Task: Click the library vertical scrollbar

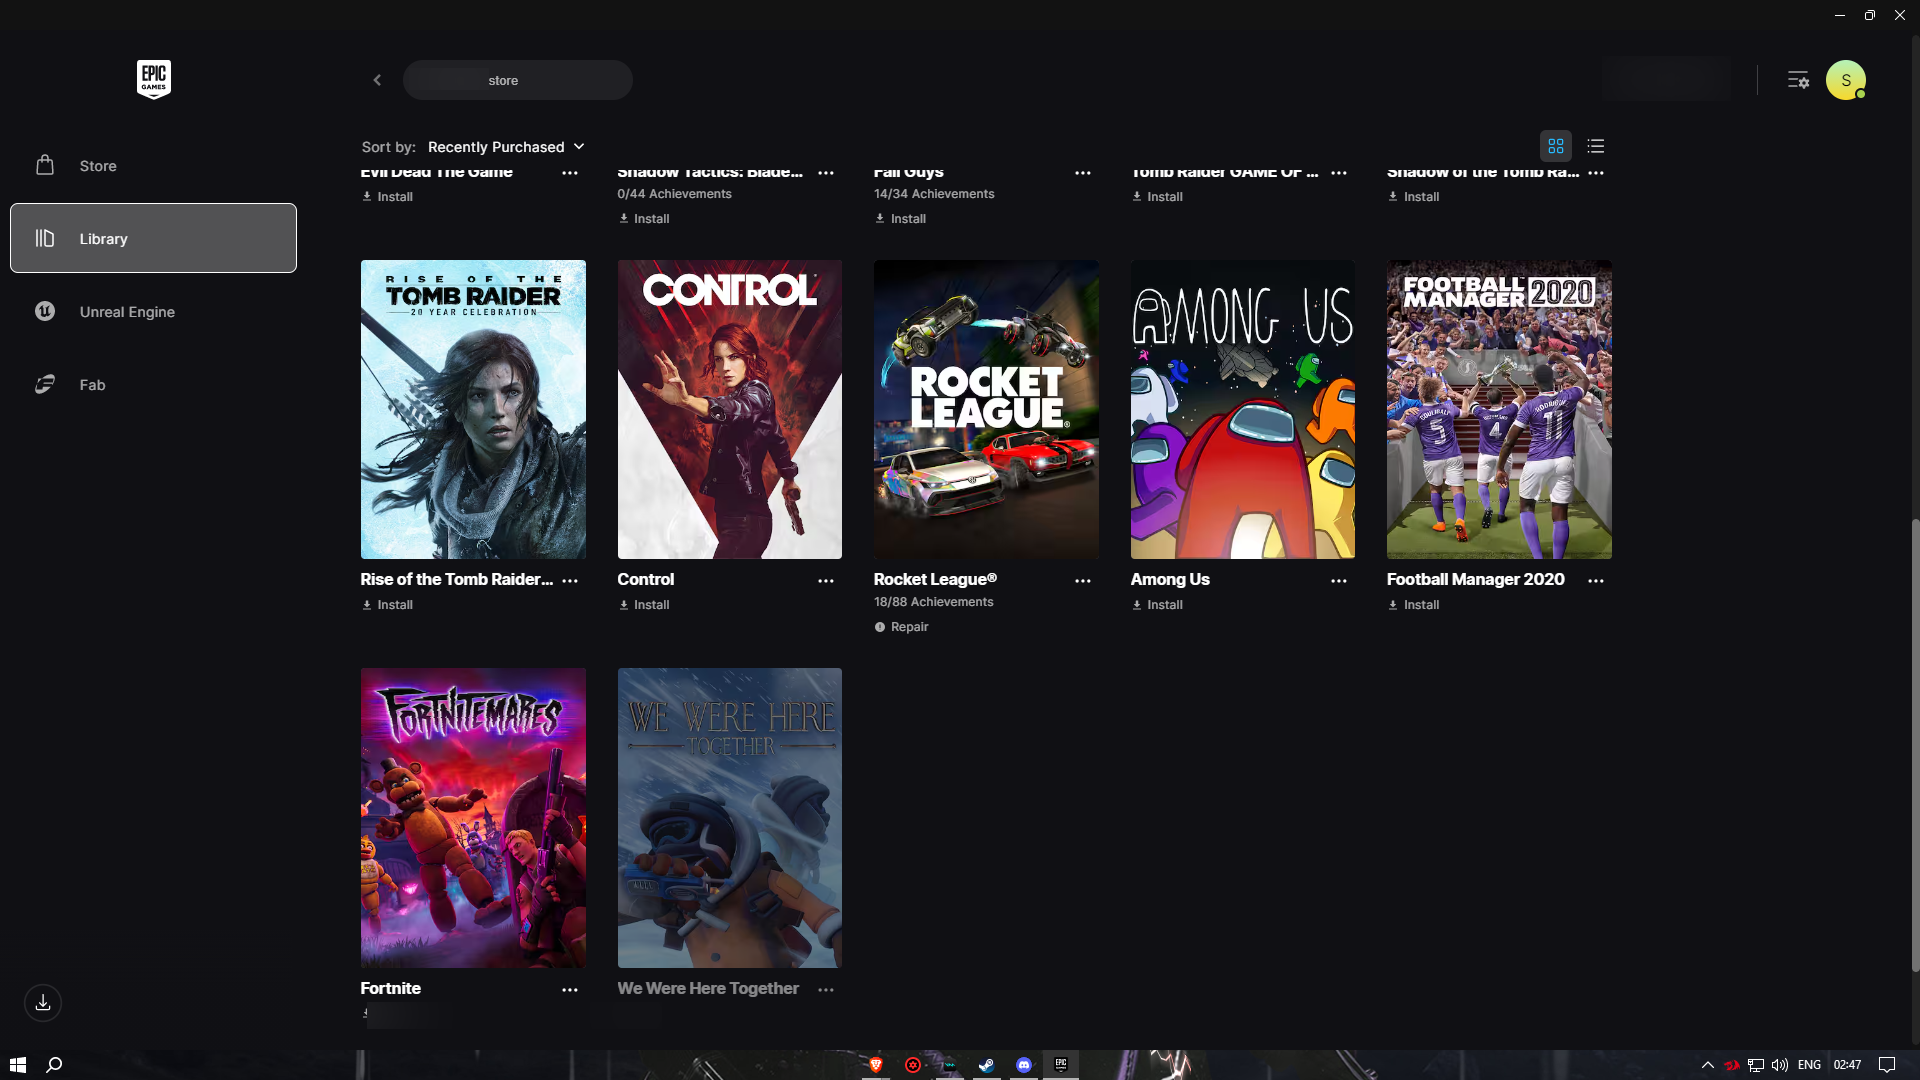Action: point(1915,745)
